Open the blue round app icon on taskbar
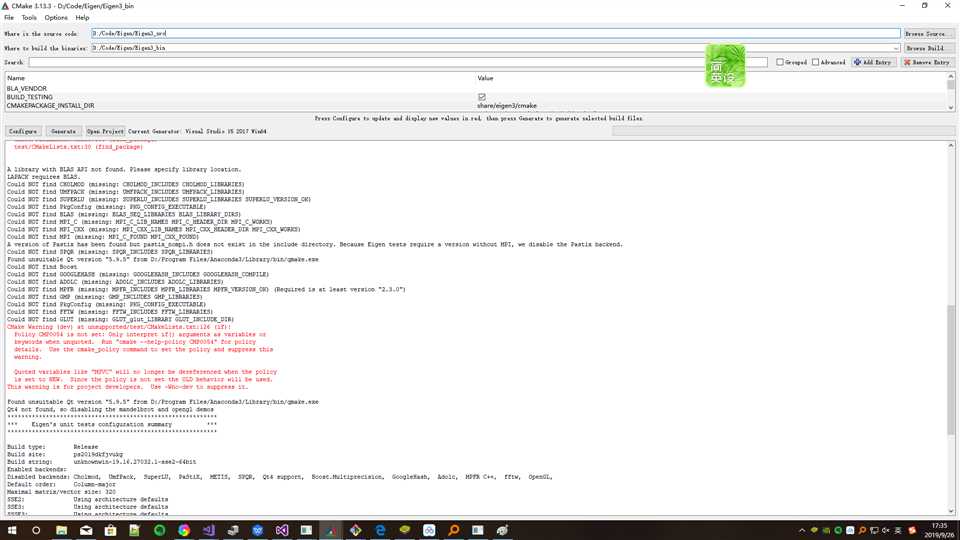This screenshot has width=960, height=540. click(x=257, y=530)
